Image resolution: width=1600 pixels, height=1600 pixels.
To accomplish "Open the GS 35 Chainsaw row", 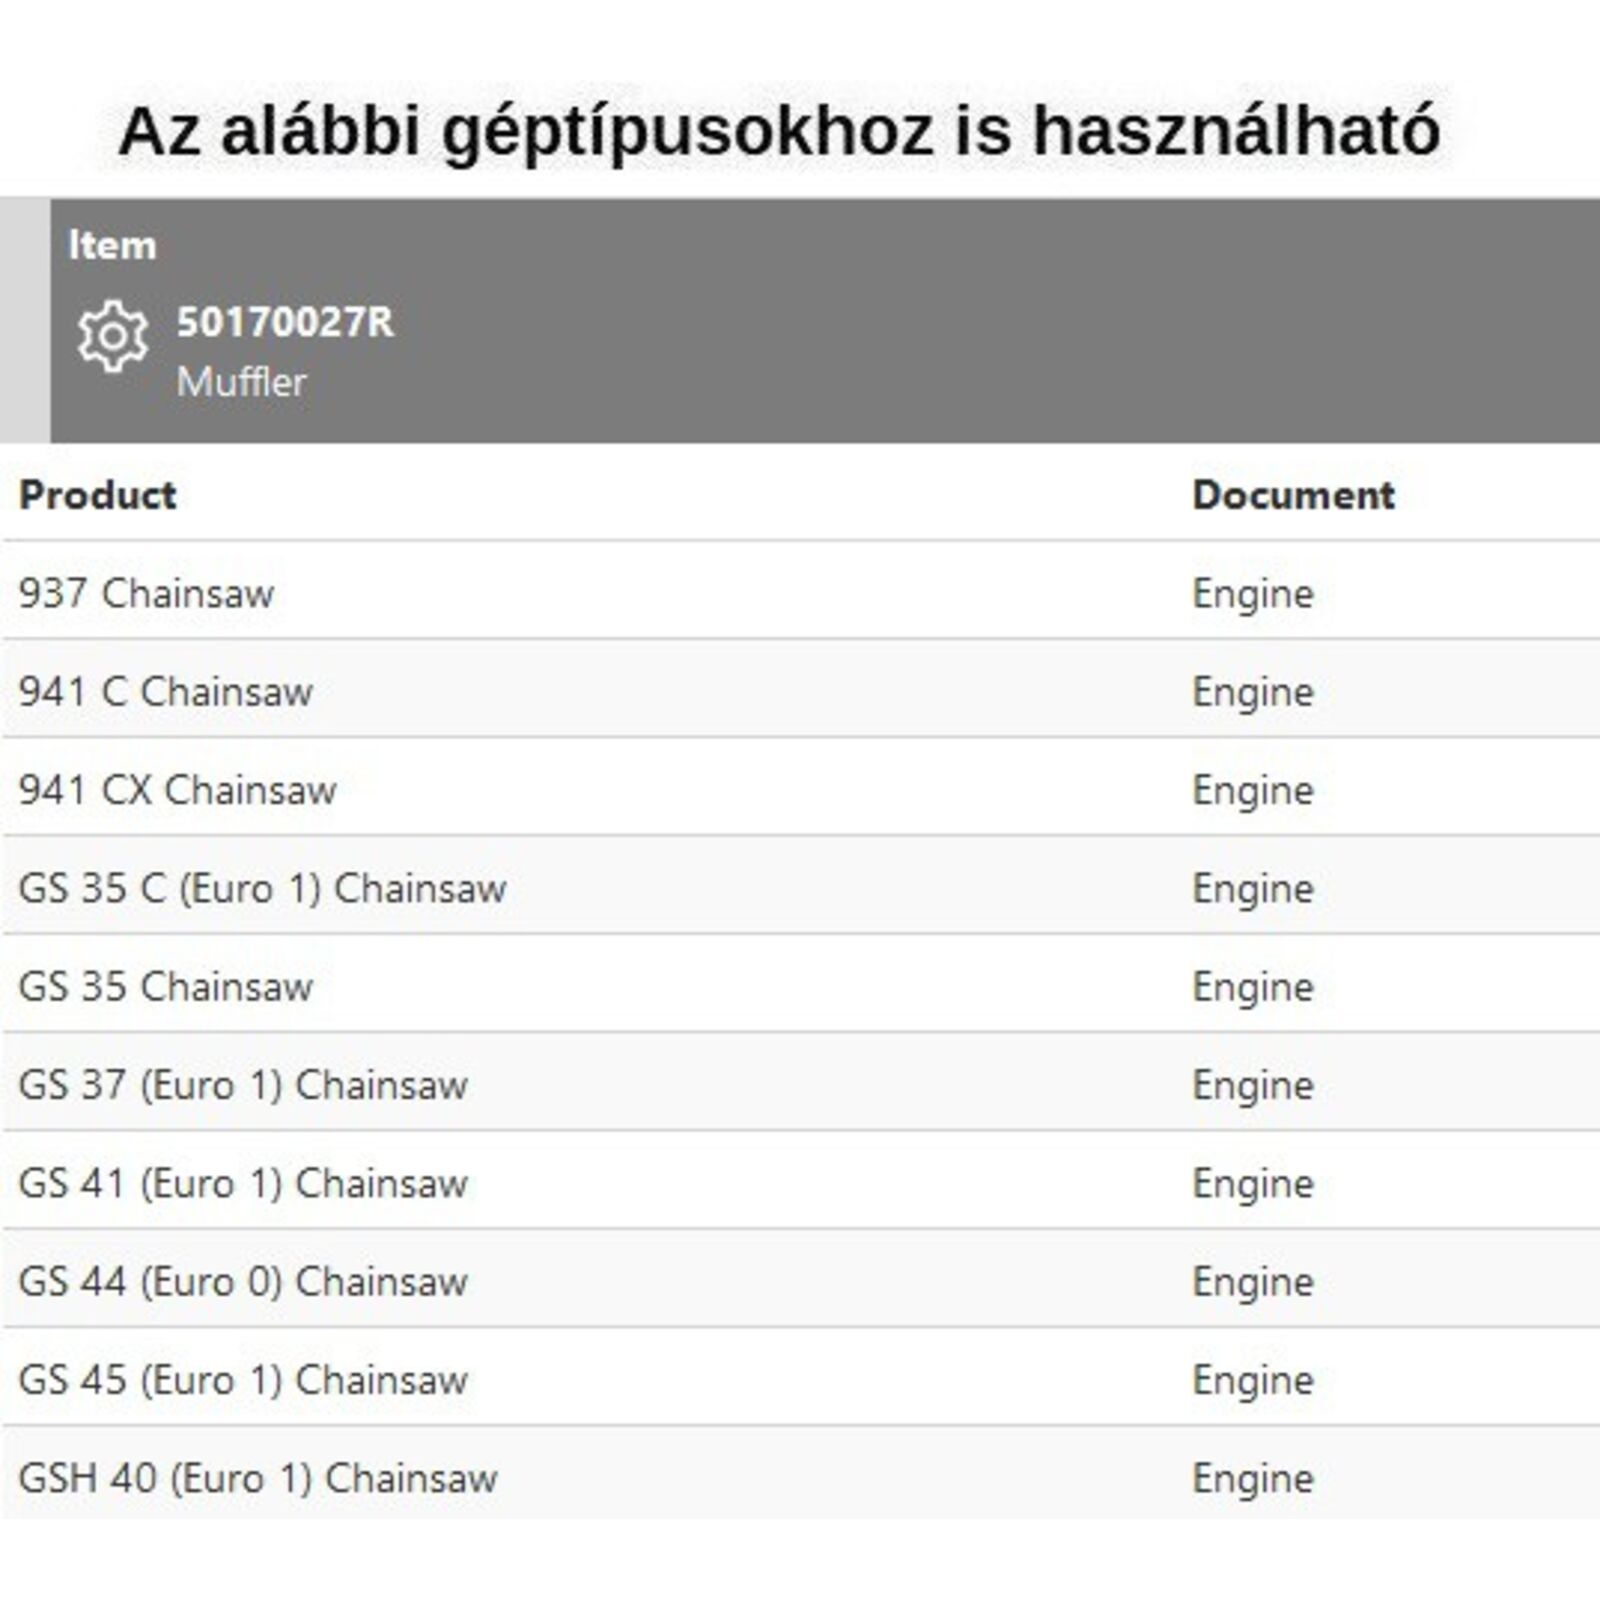I will (166, 986).
